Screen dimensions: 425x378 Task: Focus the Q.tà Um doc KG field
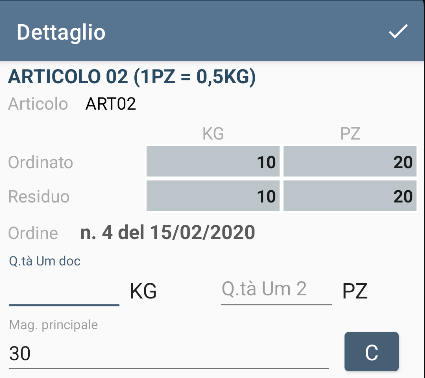pos(64,291)
